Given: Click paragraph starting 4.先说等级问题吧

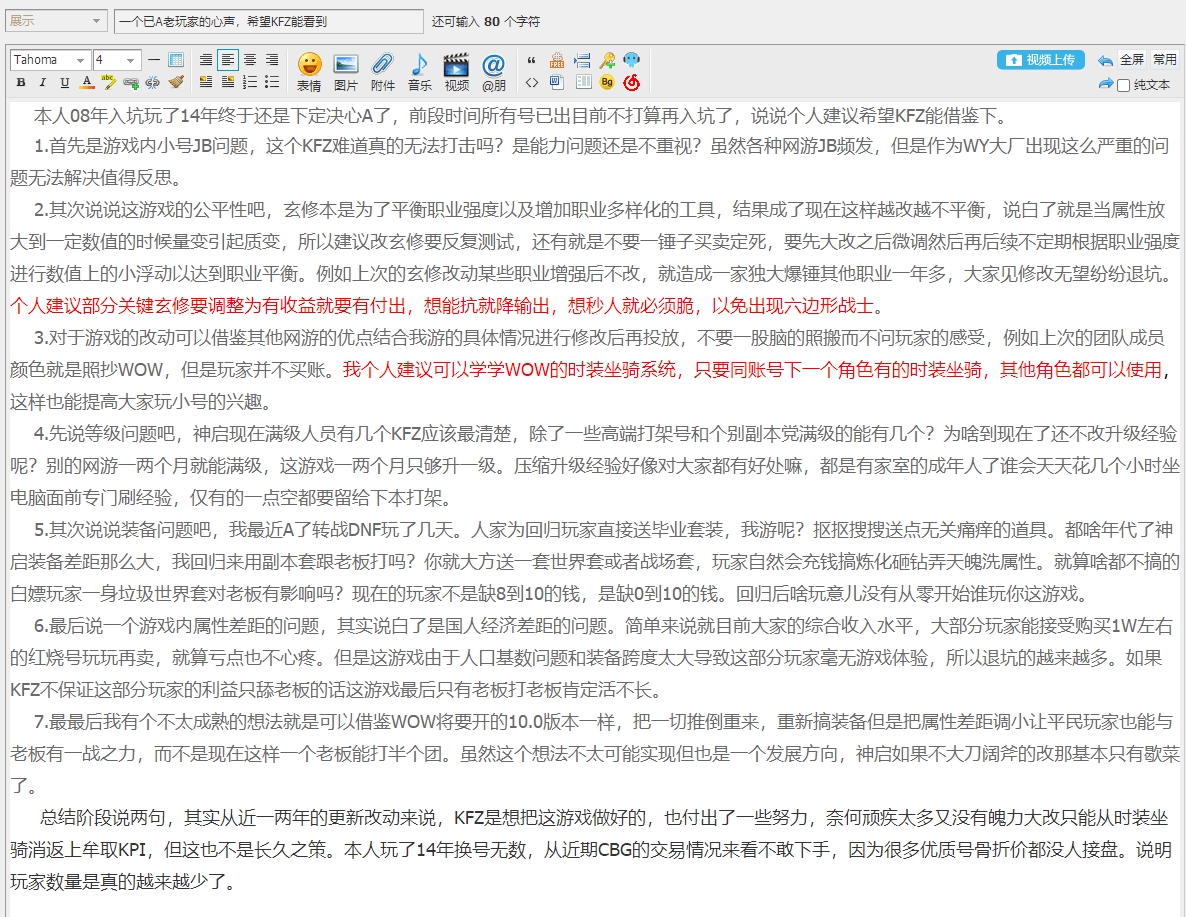Looking at the screenshot, I should [x=594, y=465].
